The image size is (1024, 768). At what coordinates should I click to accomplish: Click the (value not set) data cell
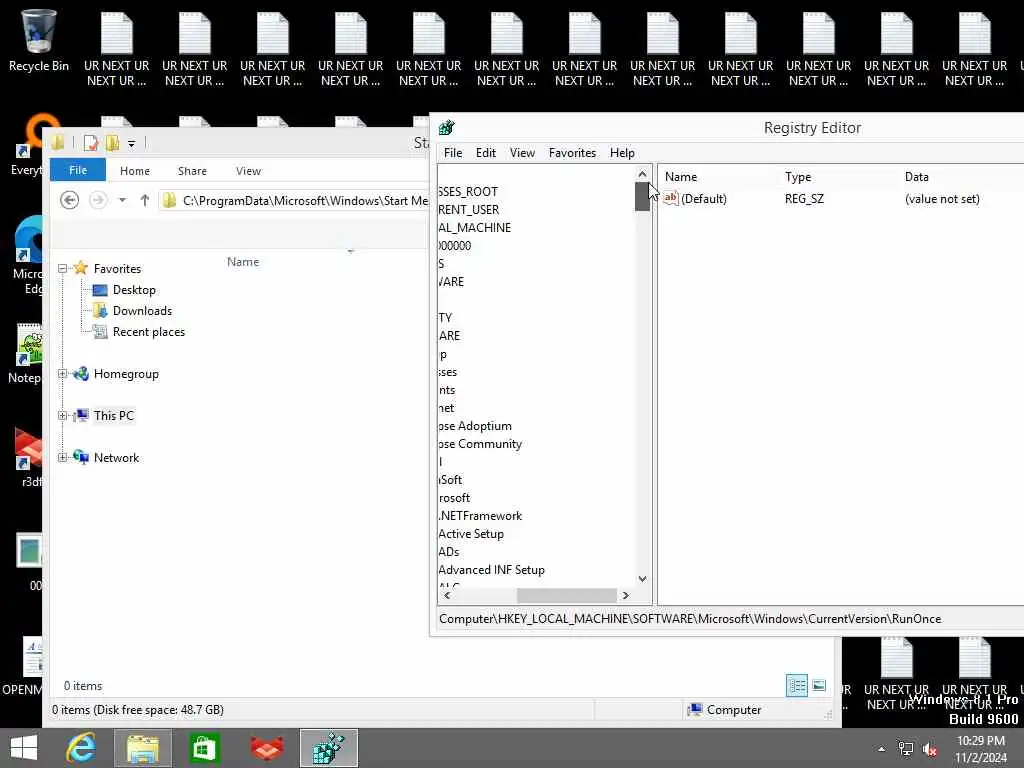coord(942,199)
